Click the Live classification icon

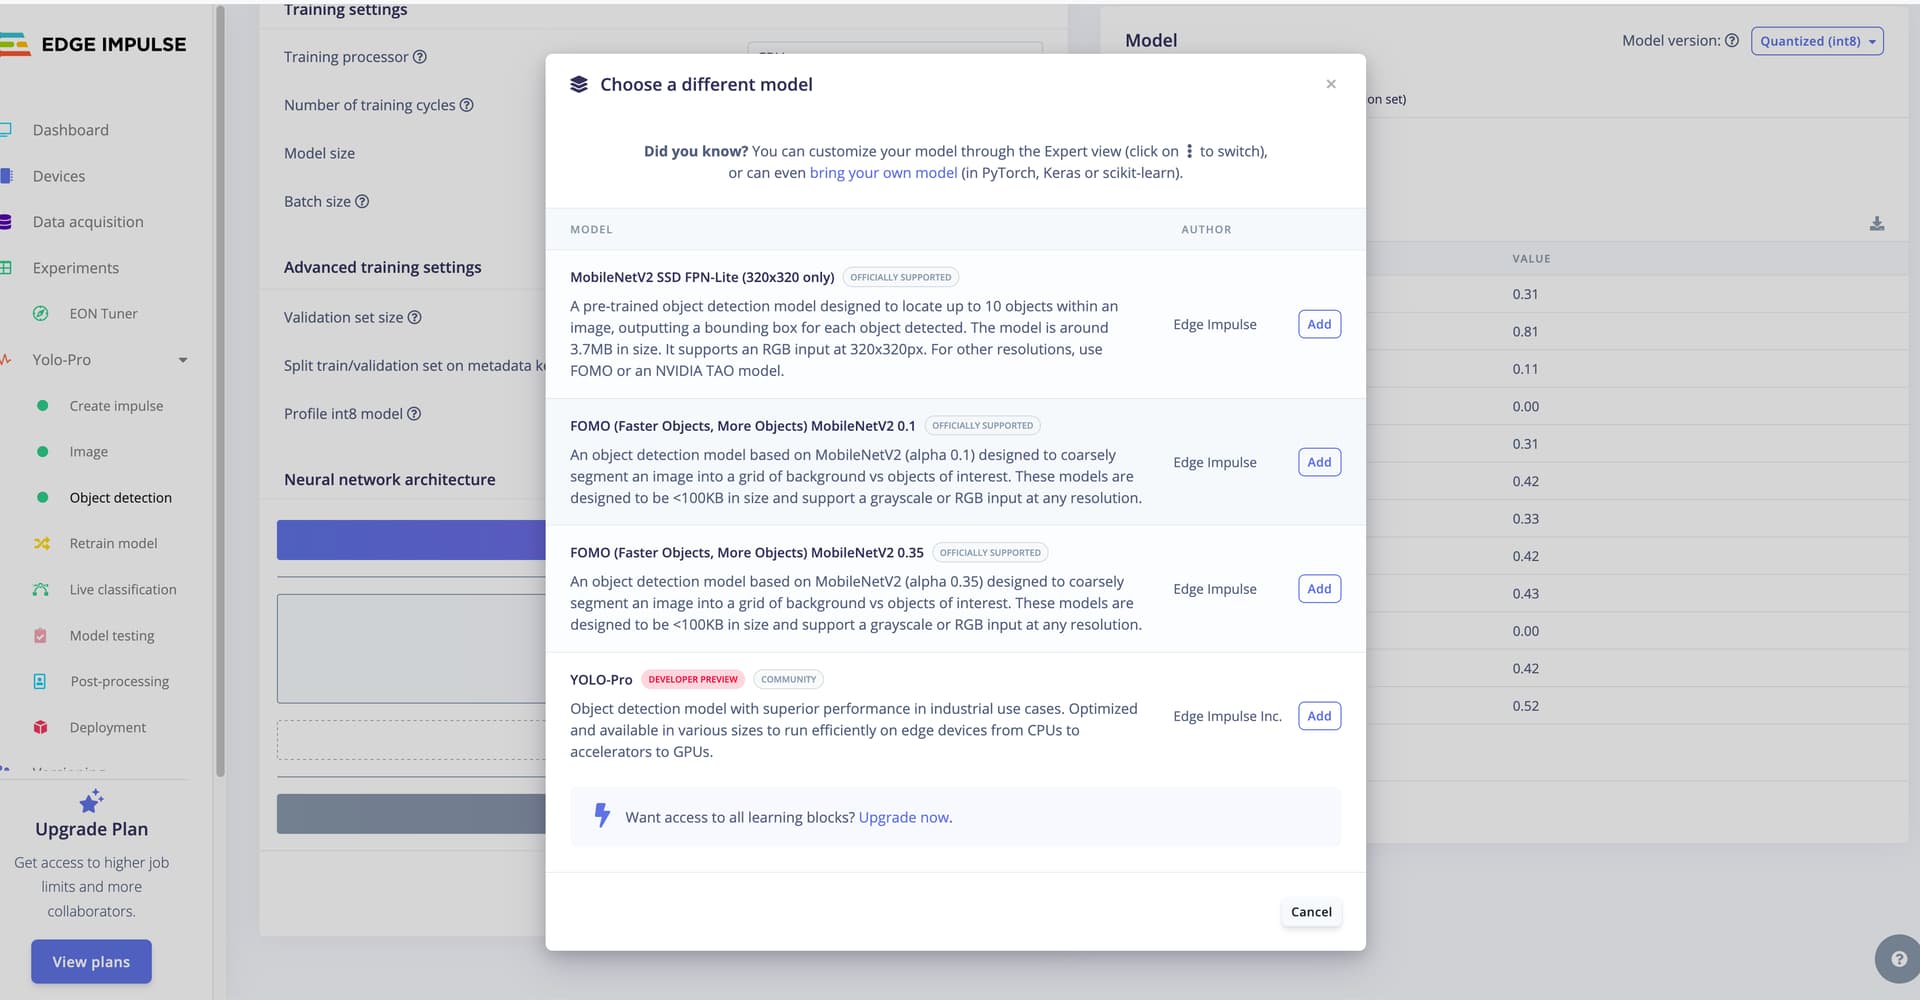pyautogui.click(x=41, y=590)
